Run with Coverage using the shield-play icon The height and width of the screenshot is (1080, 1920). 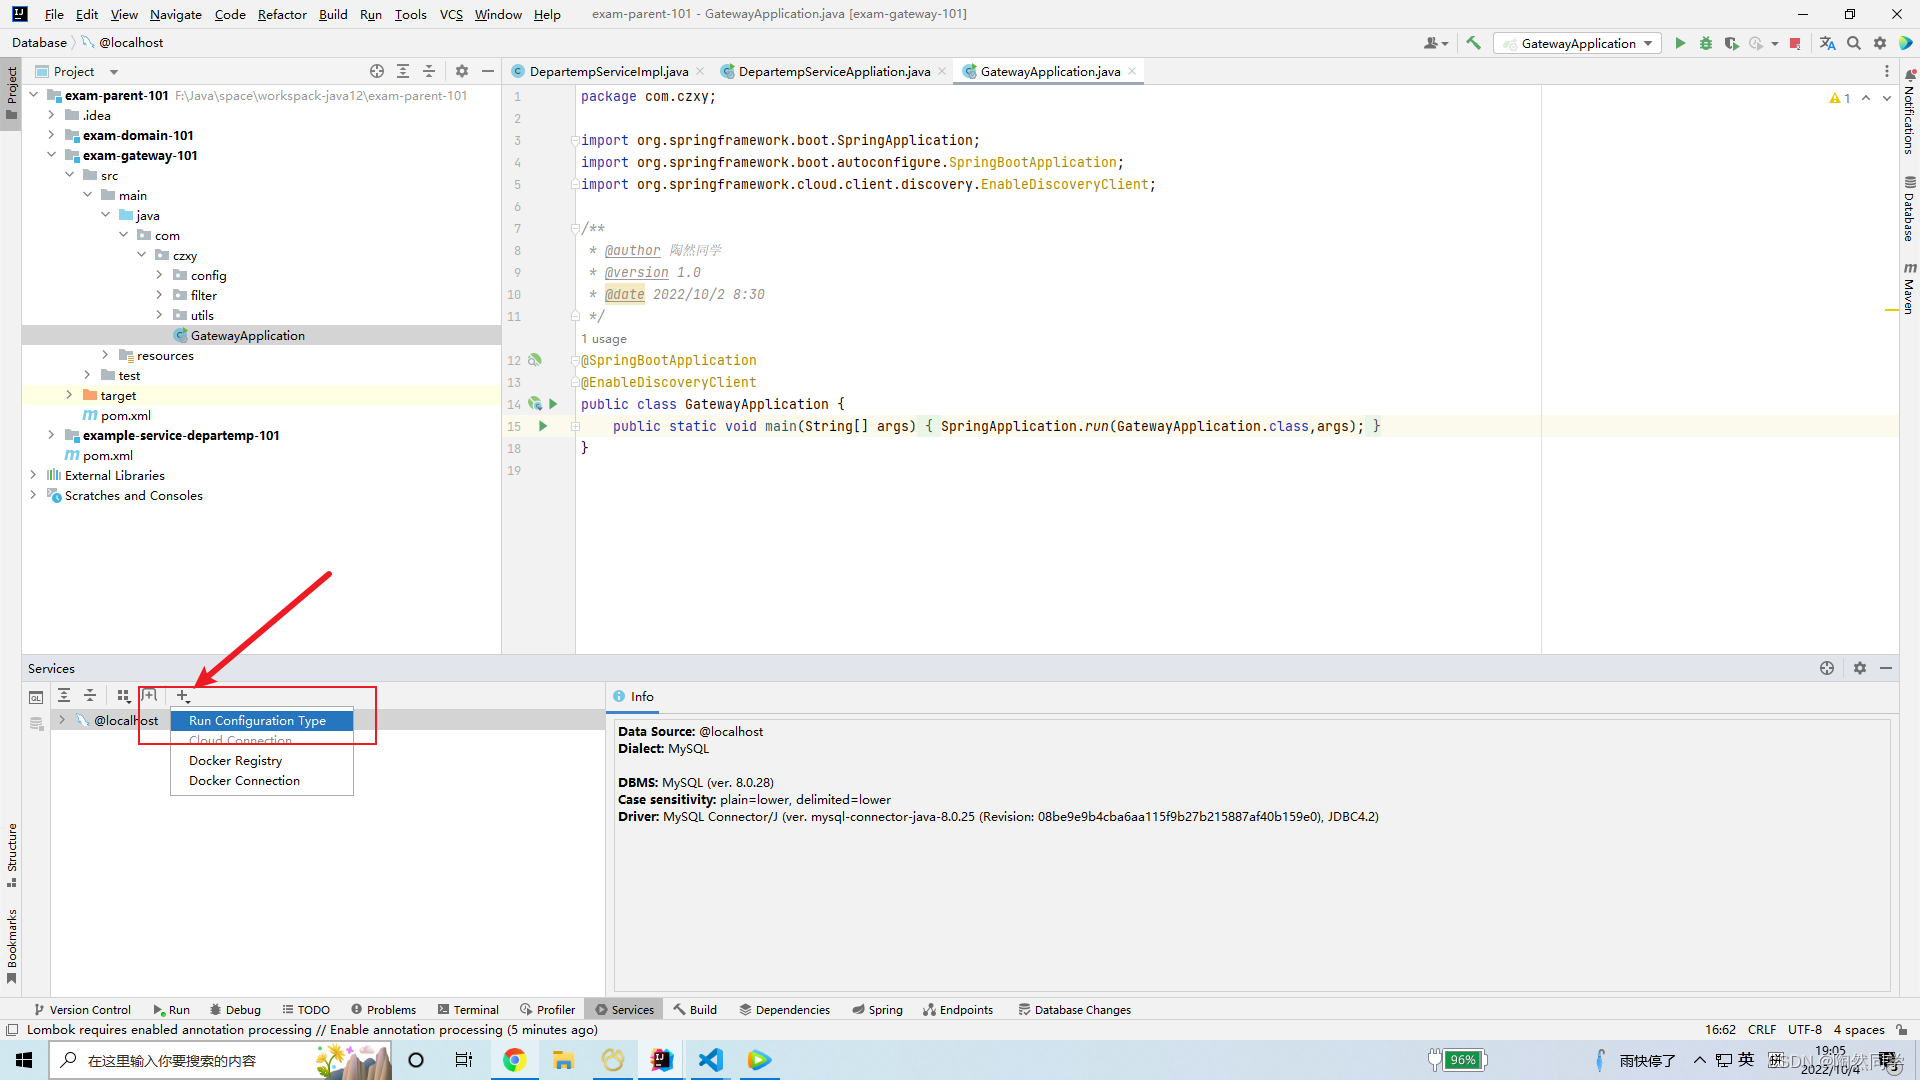pyautogui.click(x=1731, y=43)
